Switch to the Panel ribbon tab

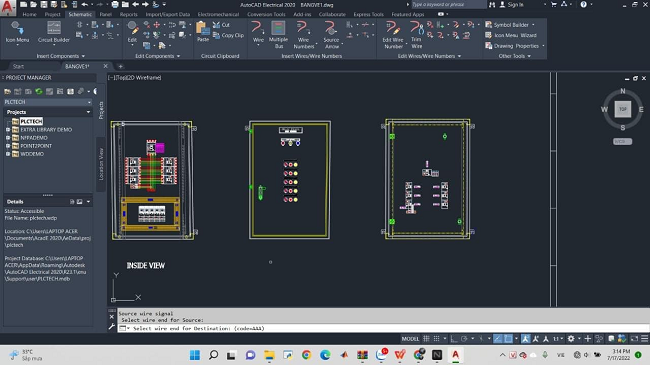click(x=106, y=15)
